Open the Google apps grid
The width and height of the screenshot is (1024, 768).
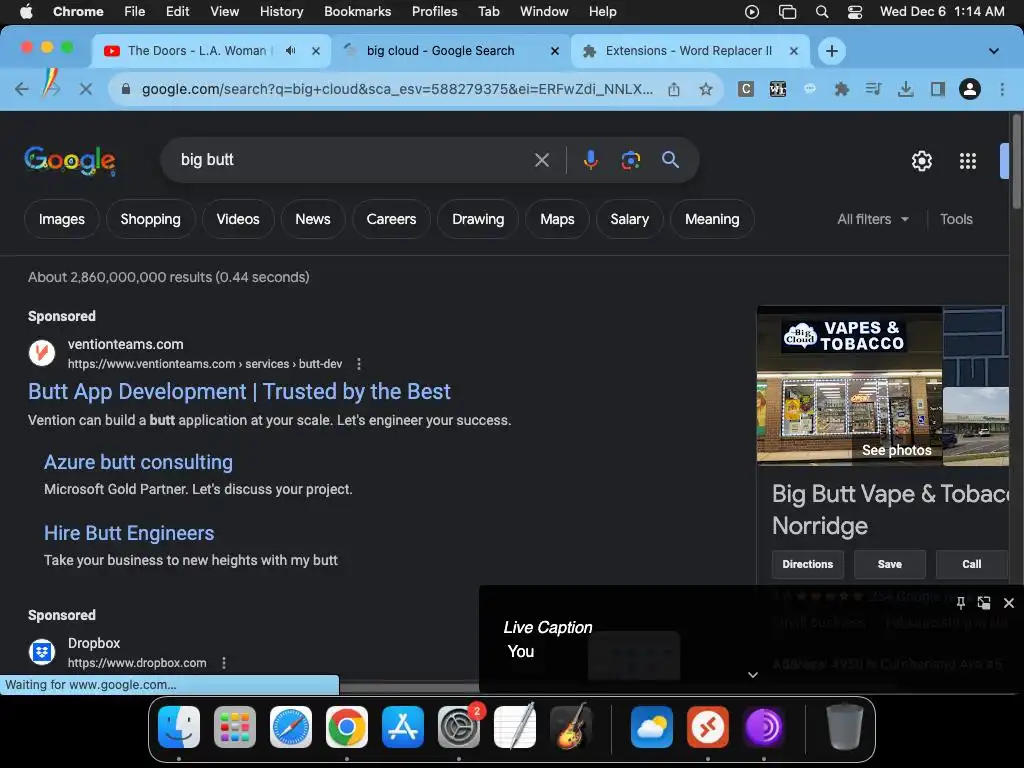pos(968,161)
